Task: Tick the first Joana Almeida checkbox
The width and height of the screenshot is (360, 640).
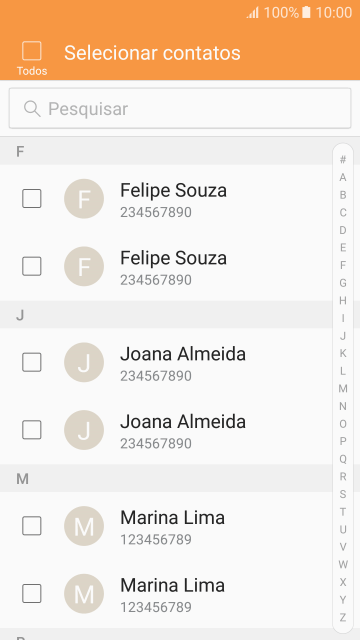Action: coord(32,362)
